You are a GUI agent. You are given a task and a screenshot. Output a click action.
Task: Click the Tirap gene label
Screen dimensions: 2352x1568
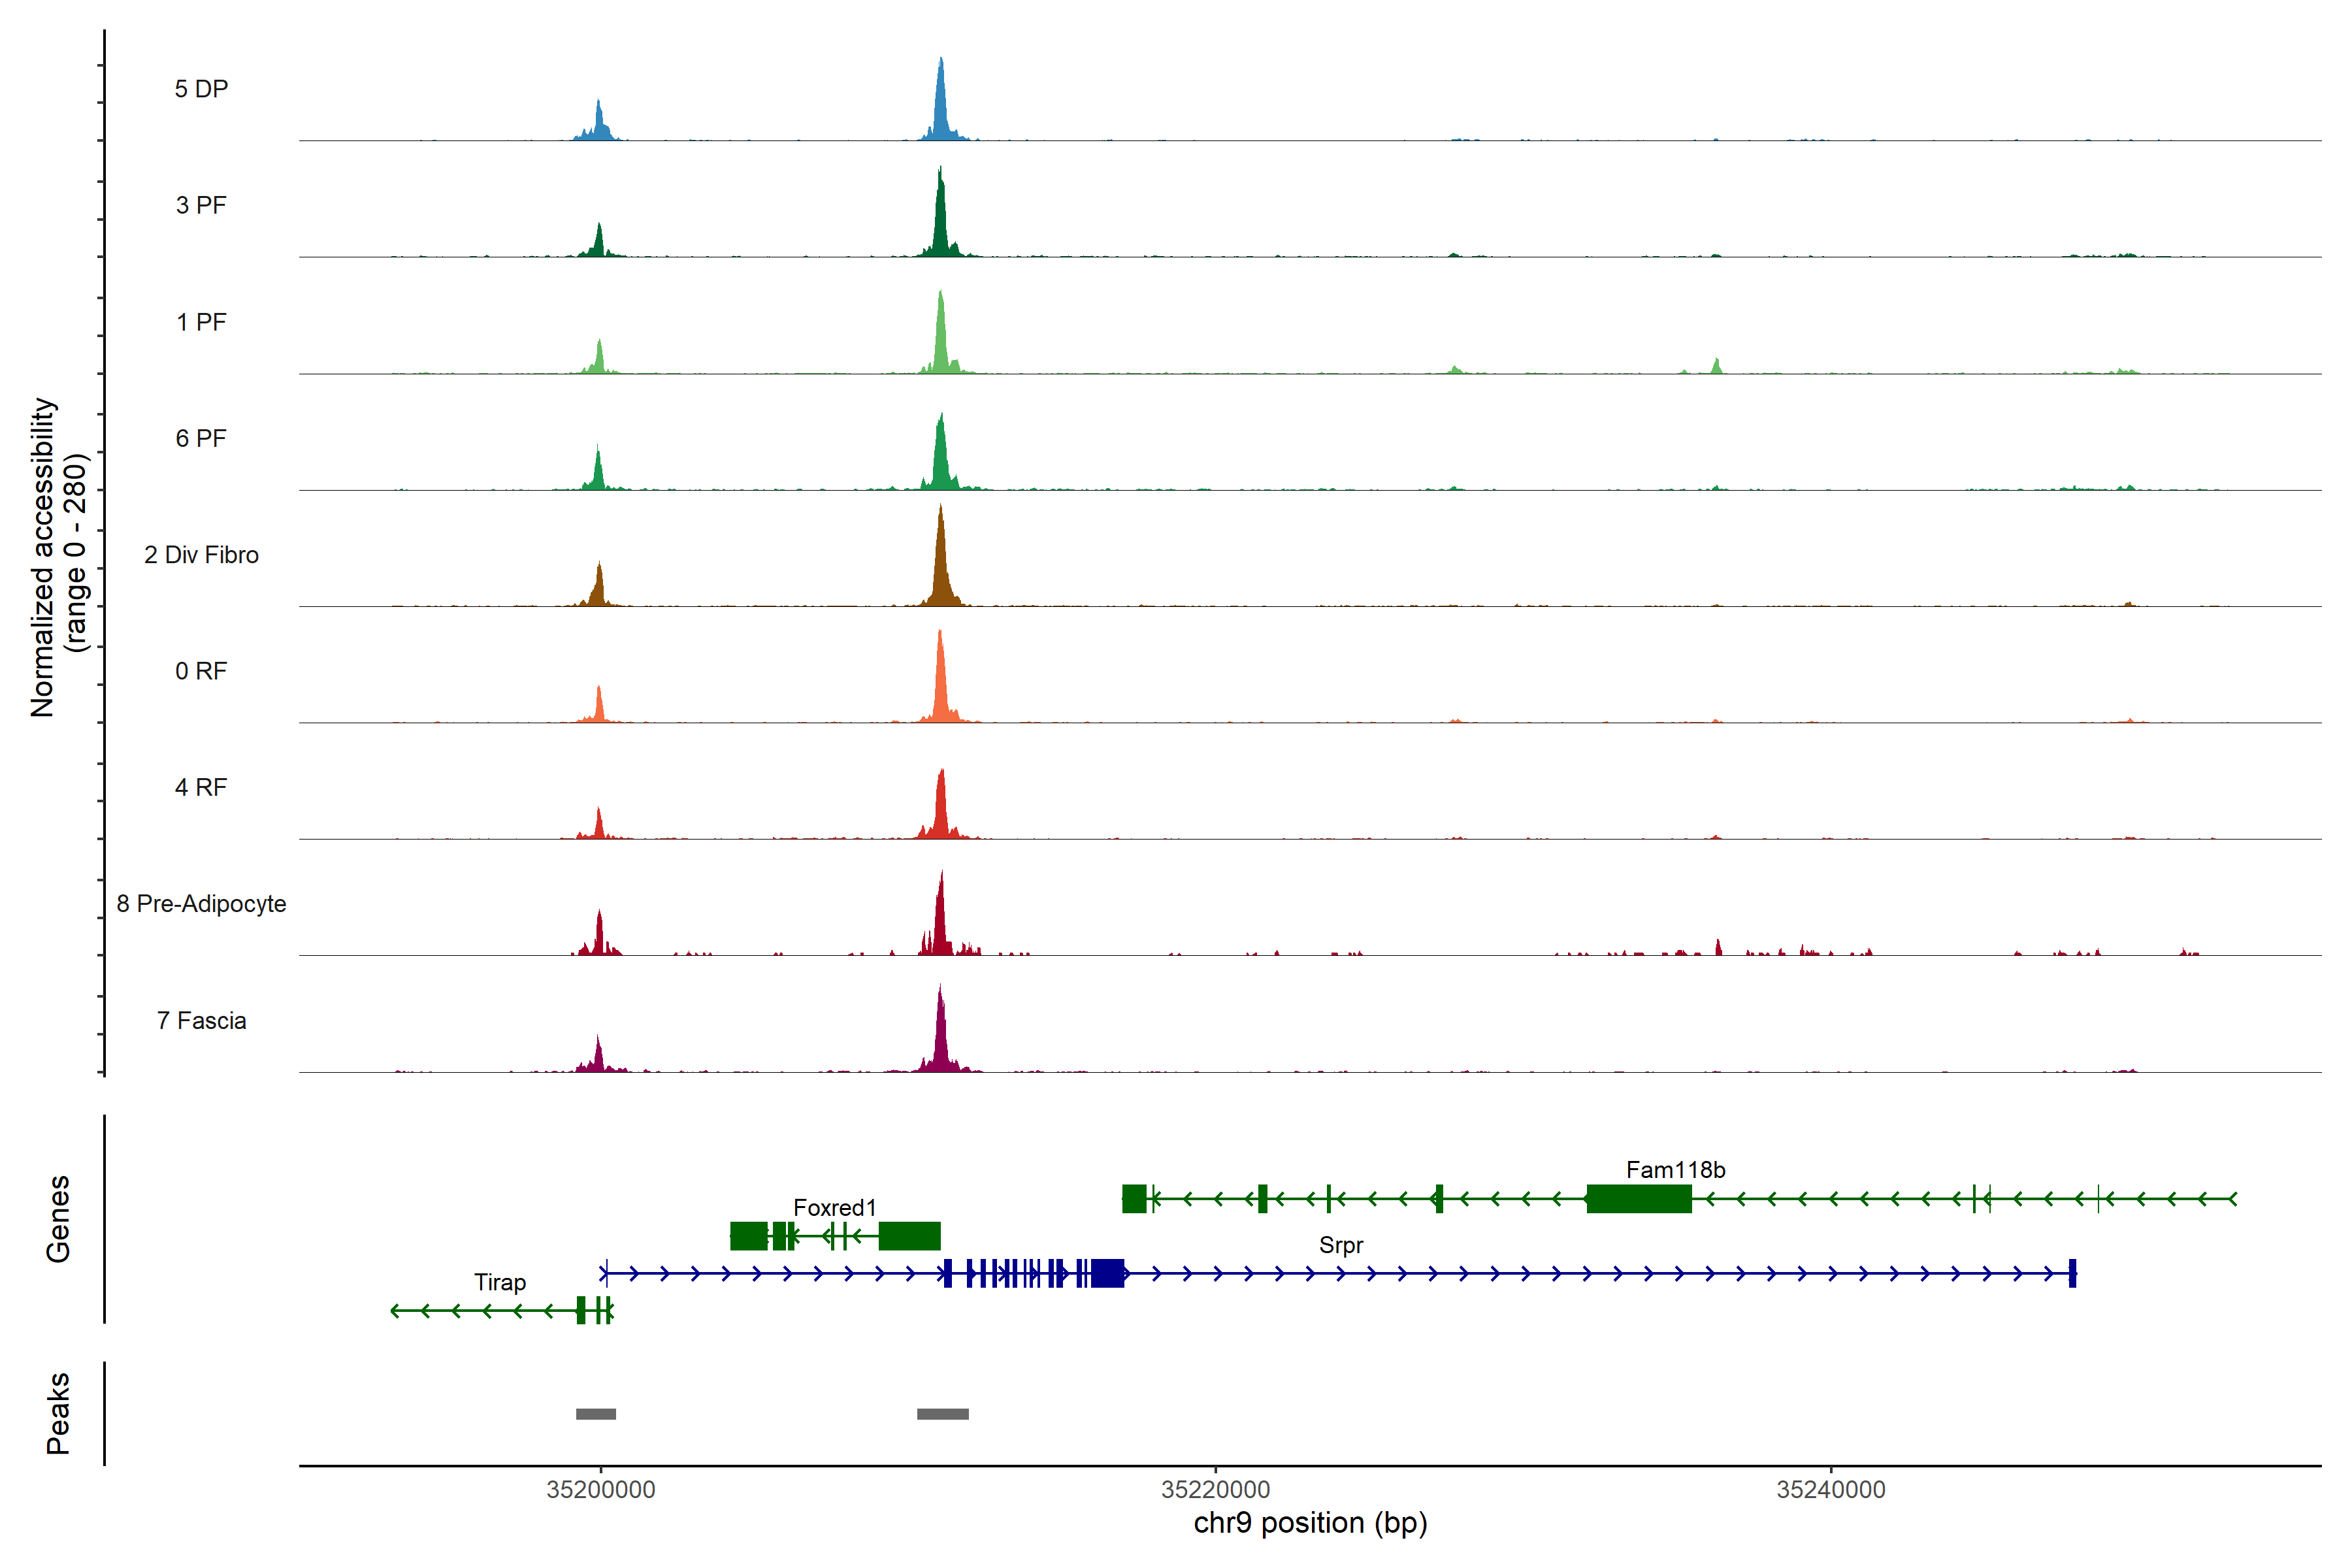coord(499,1282)
